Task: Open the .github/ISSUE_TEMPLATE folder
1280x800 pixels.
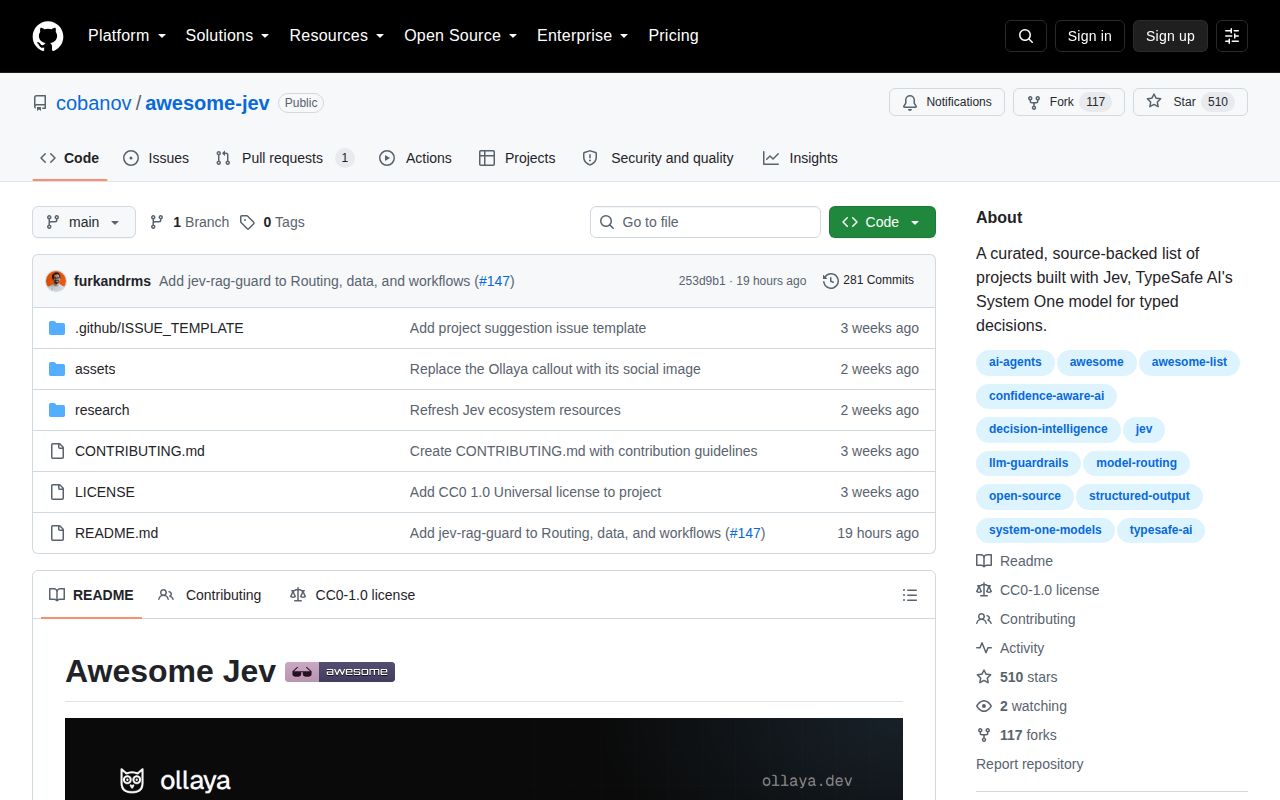Action: pyautogui.click(x=159, y=328)
